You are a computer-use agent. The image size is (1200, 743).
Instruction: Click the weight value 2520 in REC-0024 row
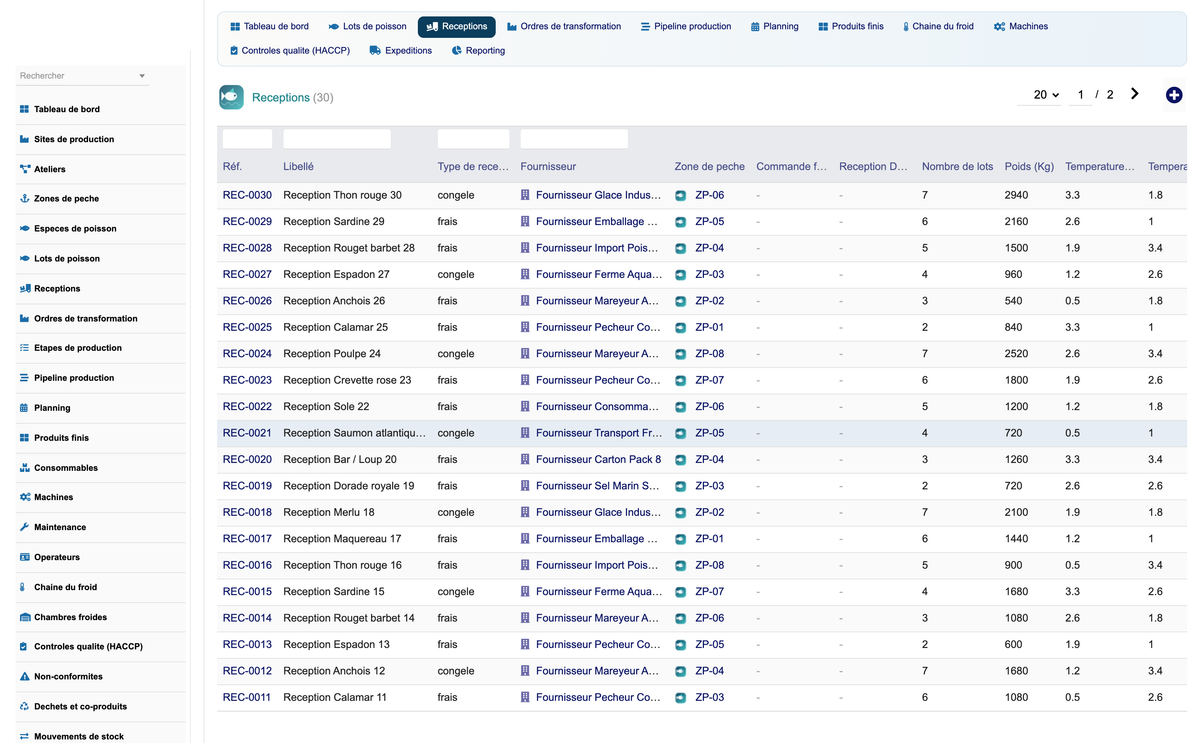point(1016,354)
